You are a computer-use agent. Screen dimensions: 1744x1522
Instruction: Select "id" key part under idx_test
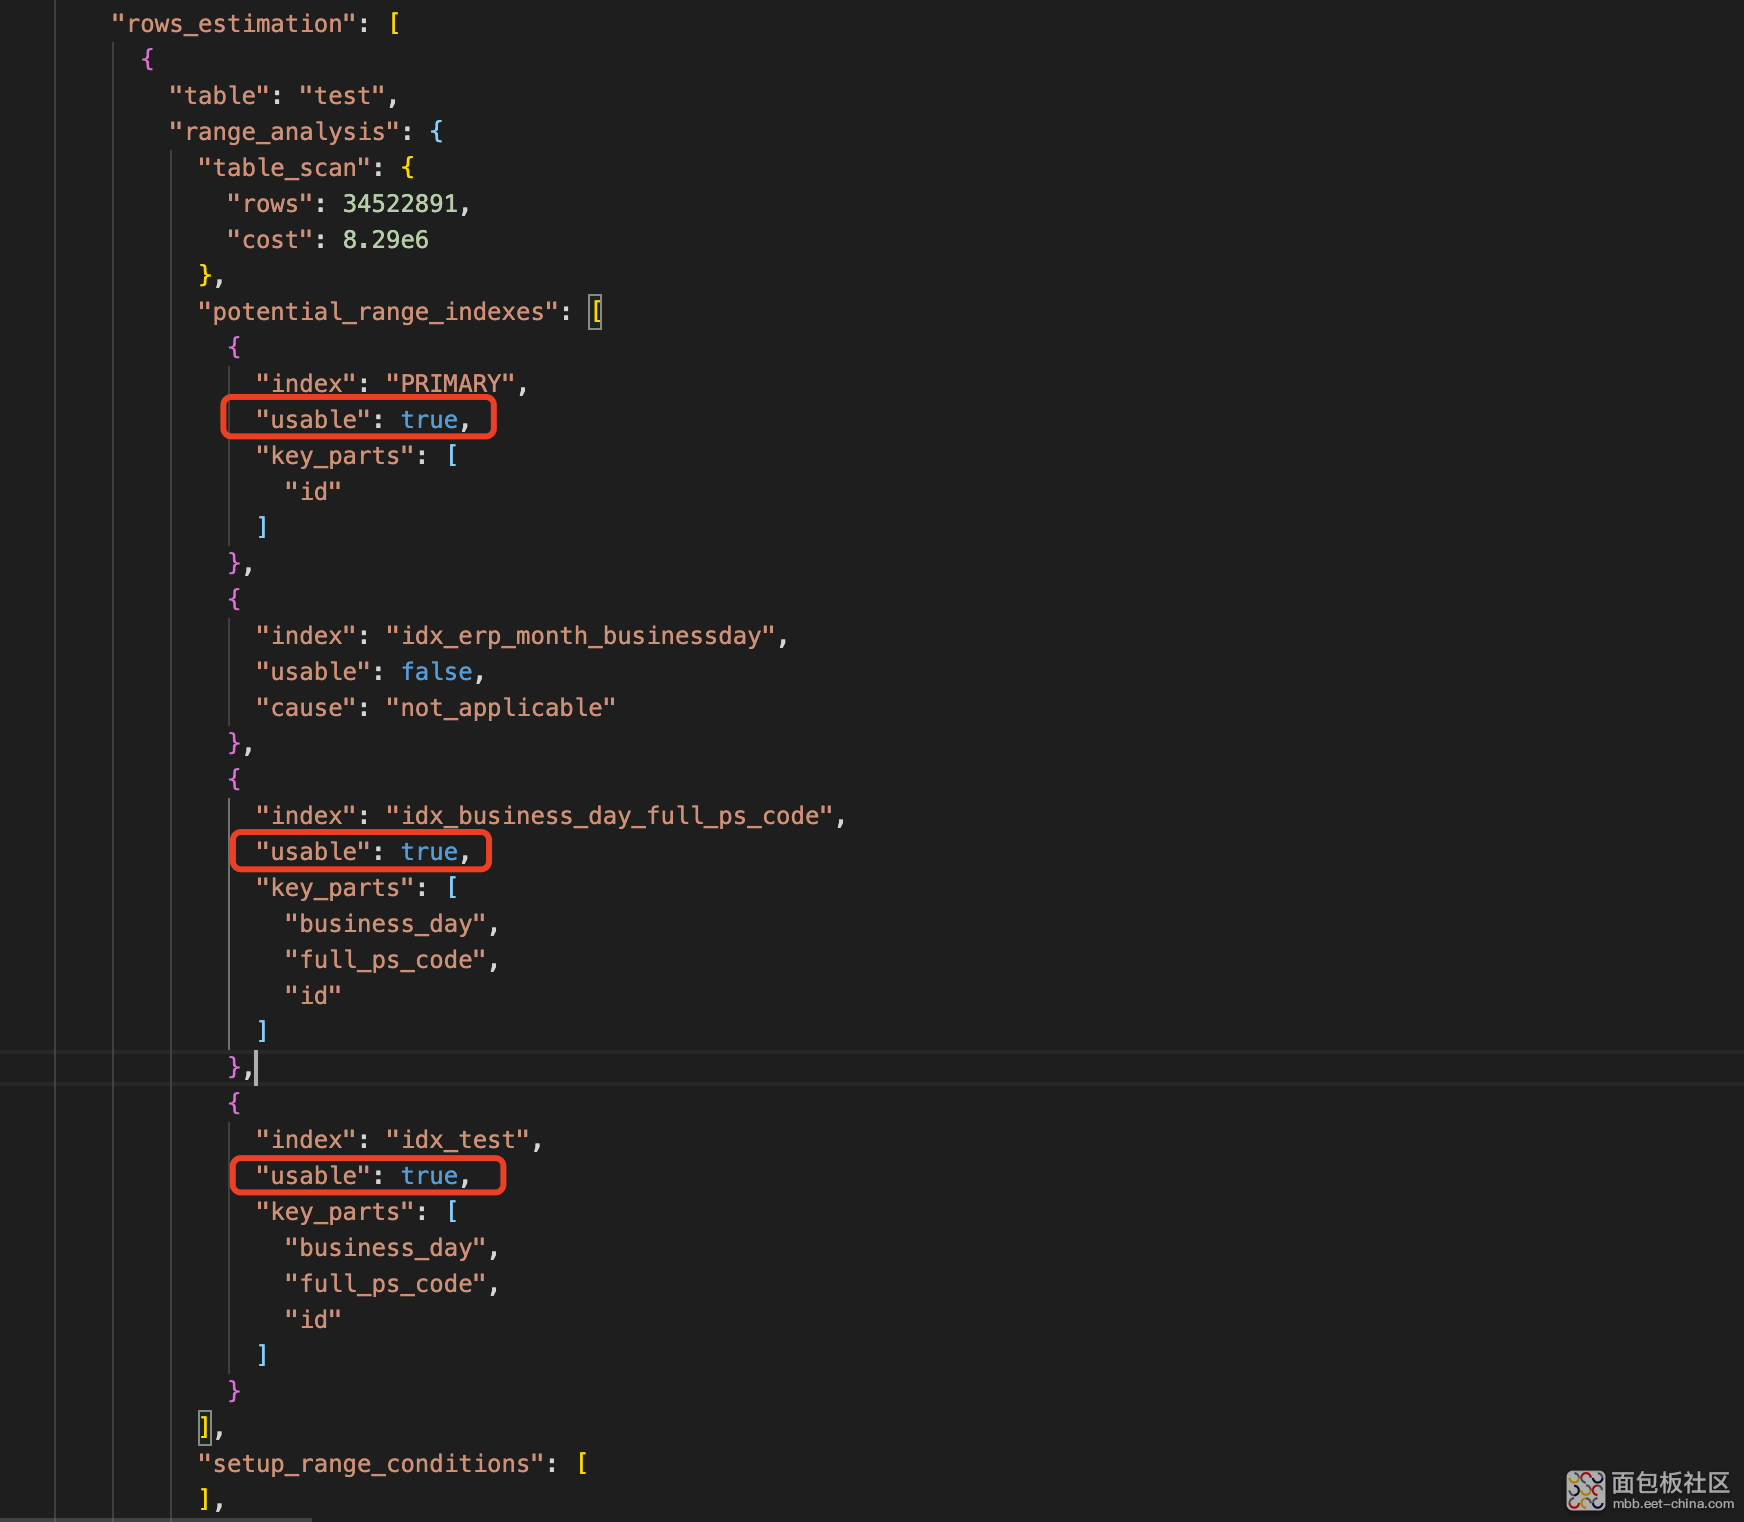coord(313,1320)
